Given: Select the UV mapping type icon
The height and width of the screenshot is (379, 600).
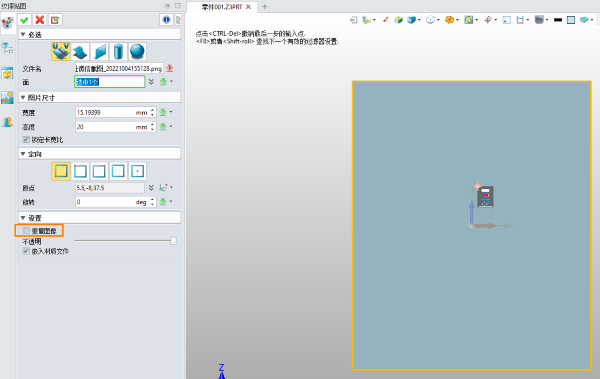Looking at the screenshot, I should [61, 52].
